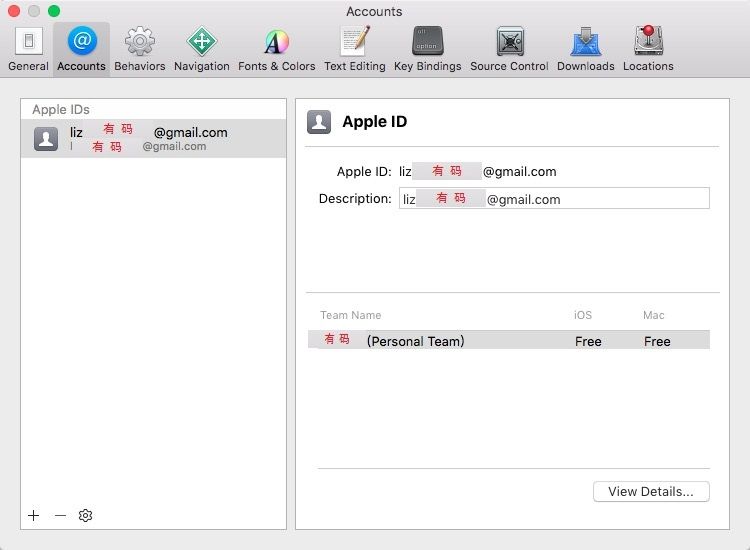Screen dimensions: 750x550
Task: Select the Accounts preferences icon
Action: [81, 48]
